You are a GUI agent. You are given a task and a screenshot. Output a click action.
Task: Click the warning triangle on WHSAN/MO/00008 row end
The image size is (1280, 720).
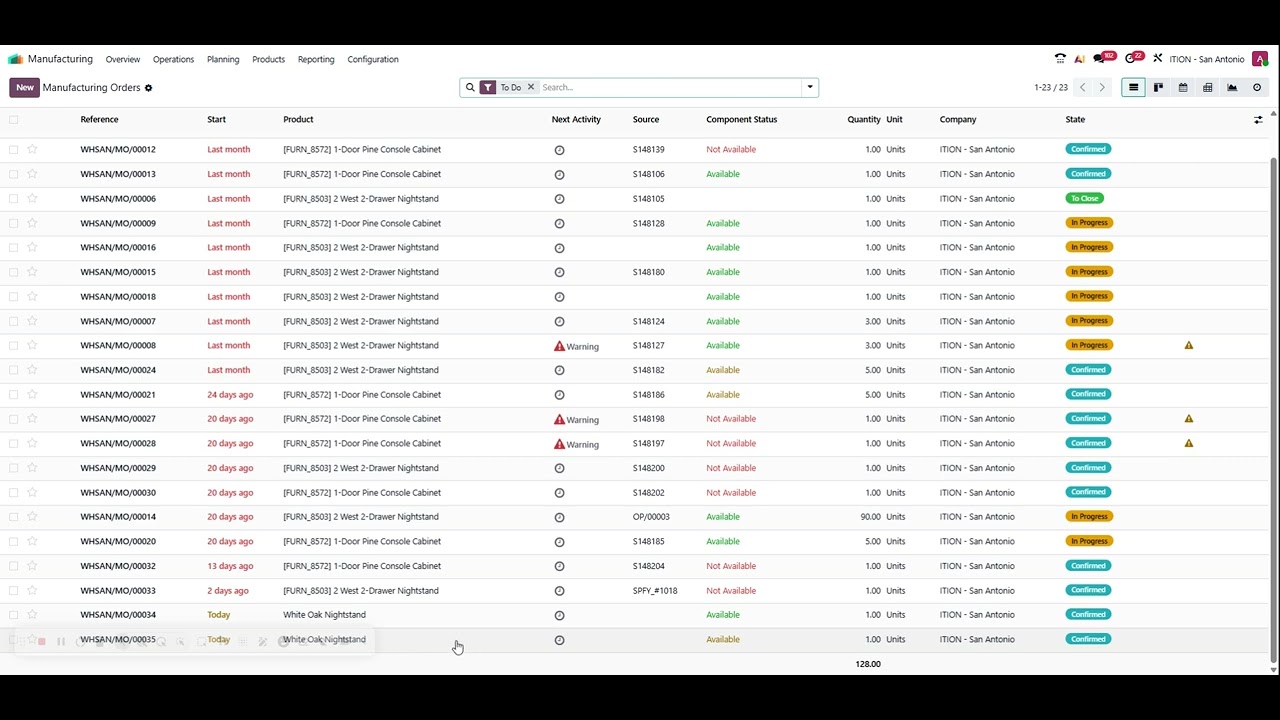(x=1189, y=346)
